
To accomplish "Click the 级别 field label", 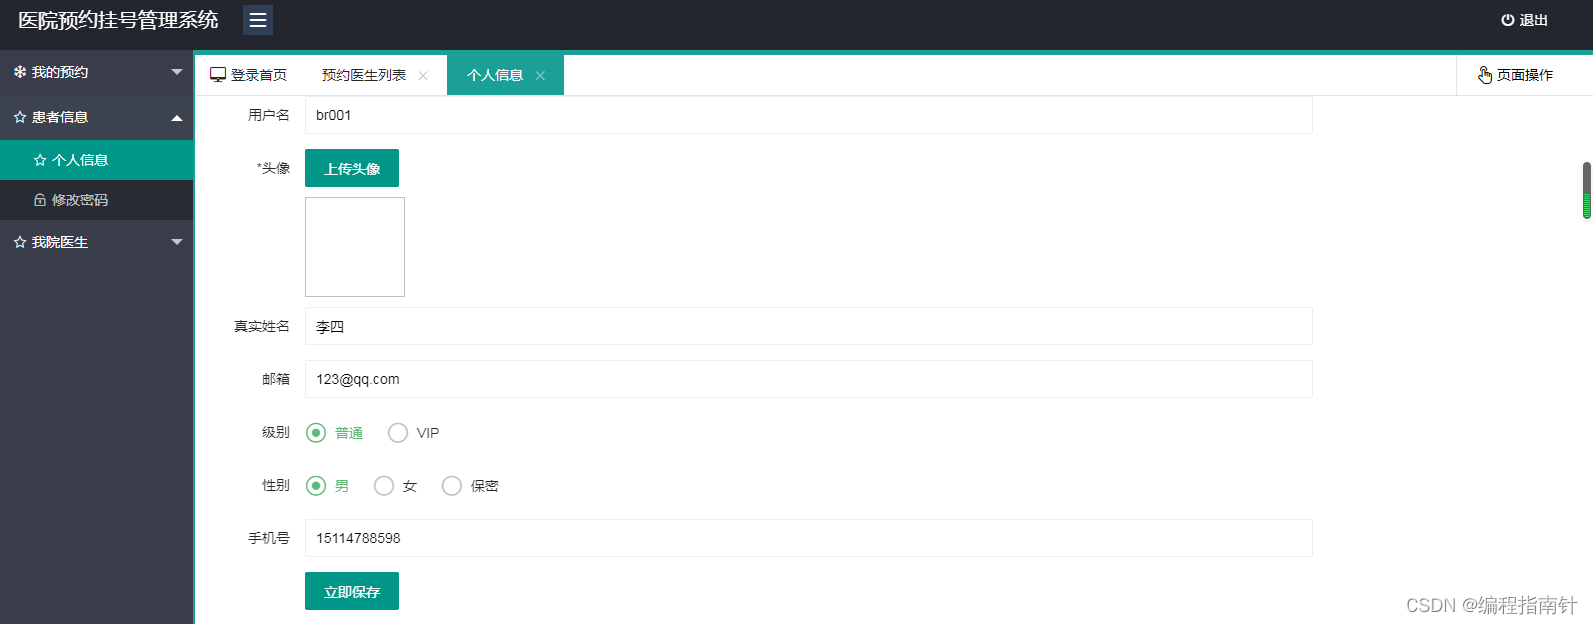I will pos(276,432).
